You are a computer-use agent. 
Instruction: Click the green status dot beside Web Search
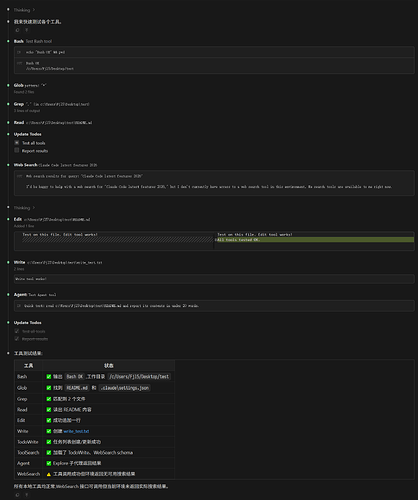8,165
